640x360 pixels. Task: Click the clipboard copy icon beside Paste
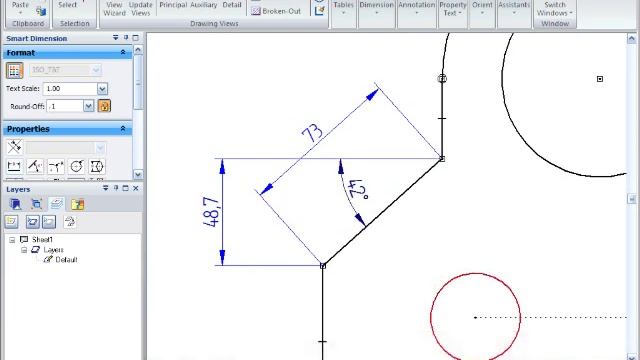[41, 11]
